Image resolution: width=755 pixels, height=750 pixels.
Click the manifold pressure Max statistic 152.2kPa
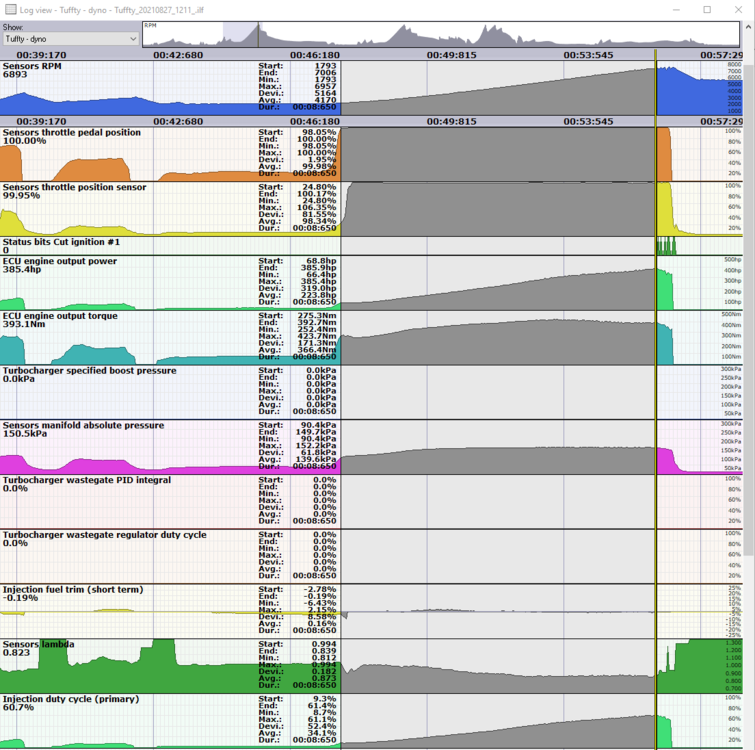click(x=316, y=446)
